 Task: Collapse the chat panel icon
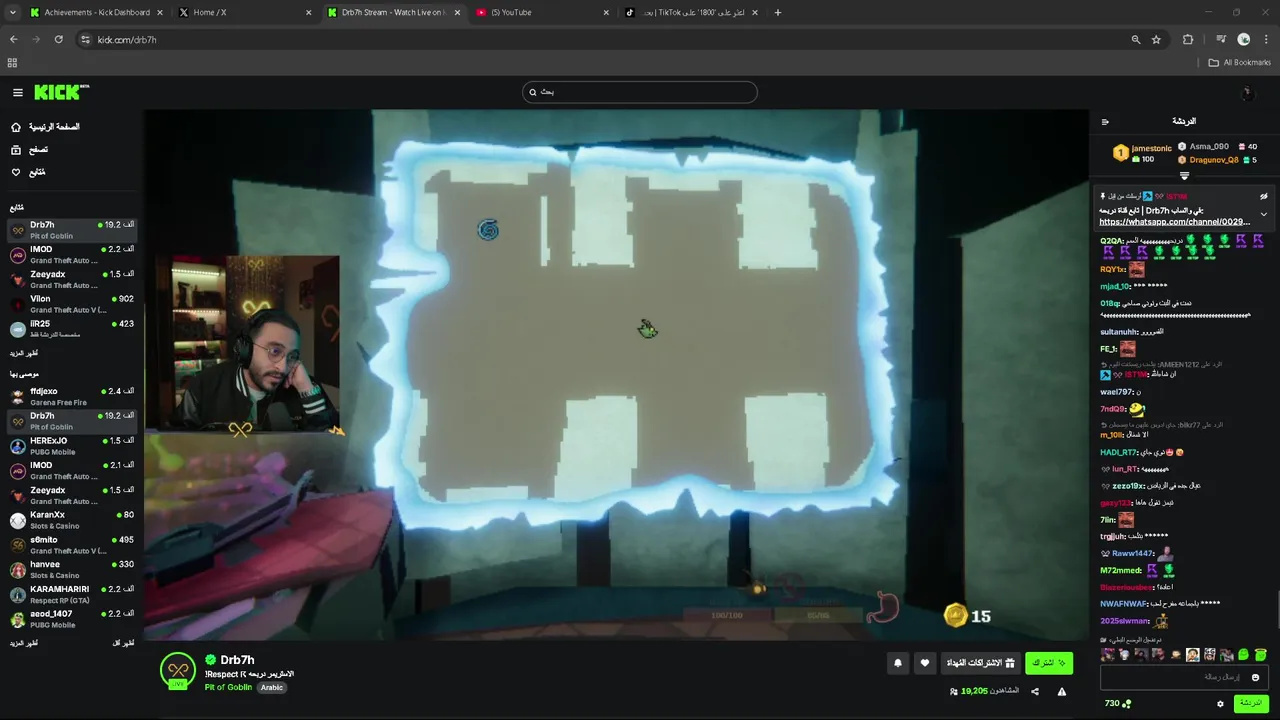[x=1105, y=122]
